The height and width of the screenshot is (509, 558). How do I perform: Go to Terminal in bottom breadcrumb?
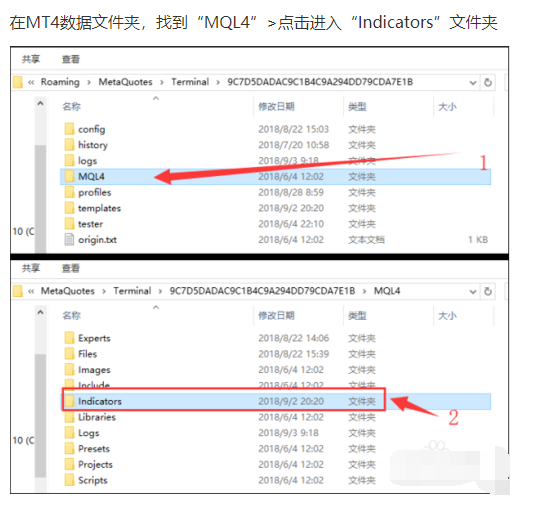point(132,291)
